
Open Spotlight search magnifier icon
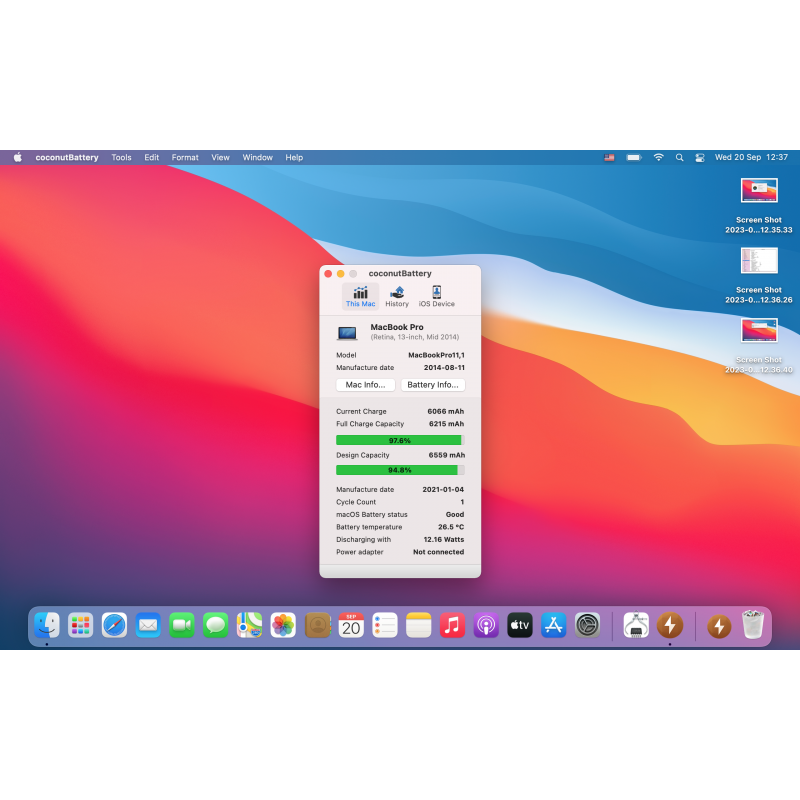[x=680, y=158]
